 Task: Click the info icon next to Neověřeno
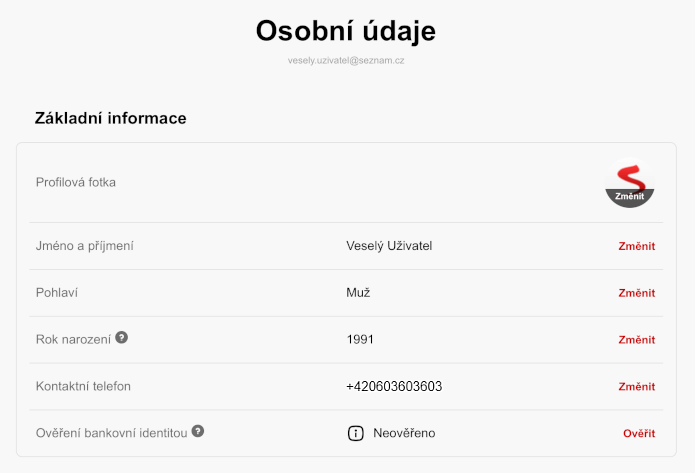(x=355, y=433)
